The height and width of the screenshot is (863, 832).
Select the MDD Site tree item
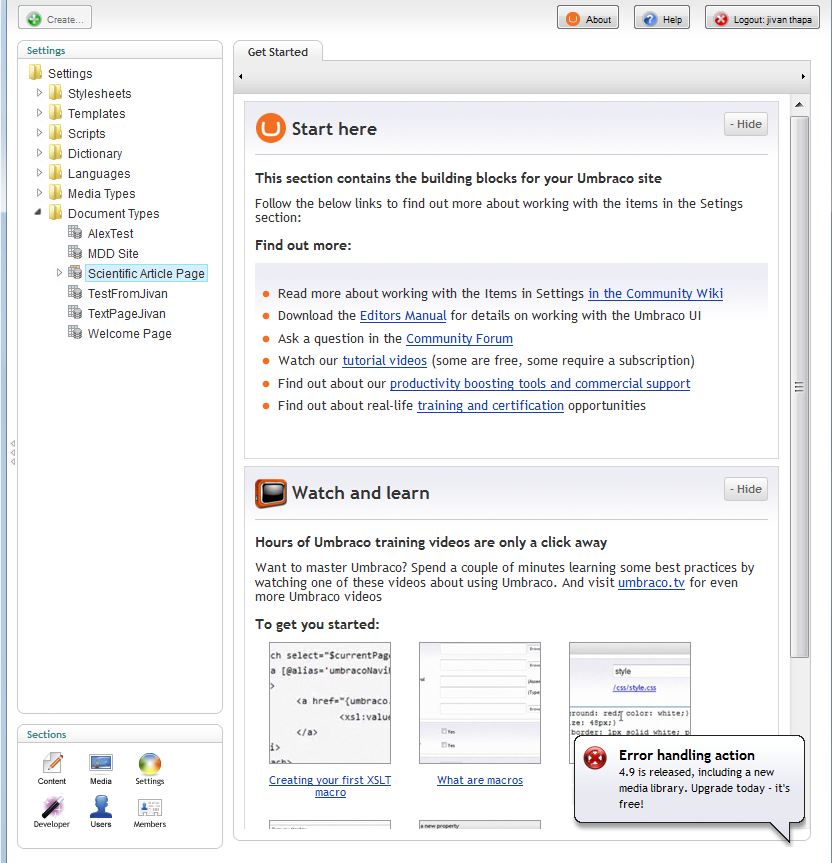pyautogui.click(x=113, y=253)
